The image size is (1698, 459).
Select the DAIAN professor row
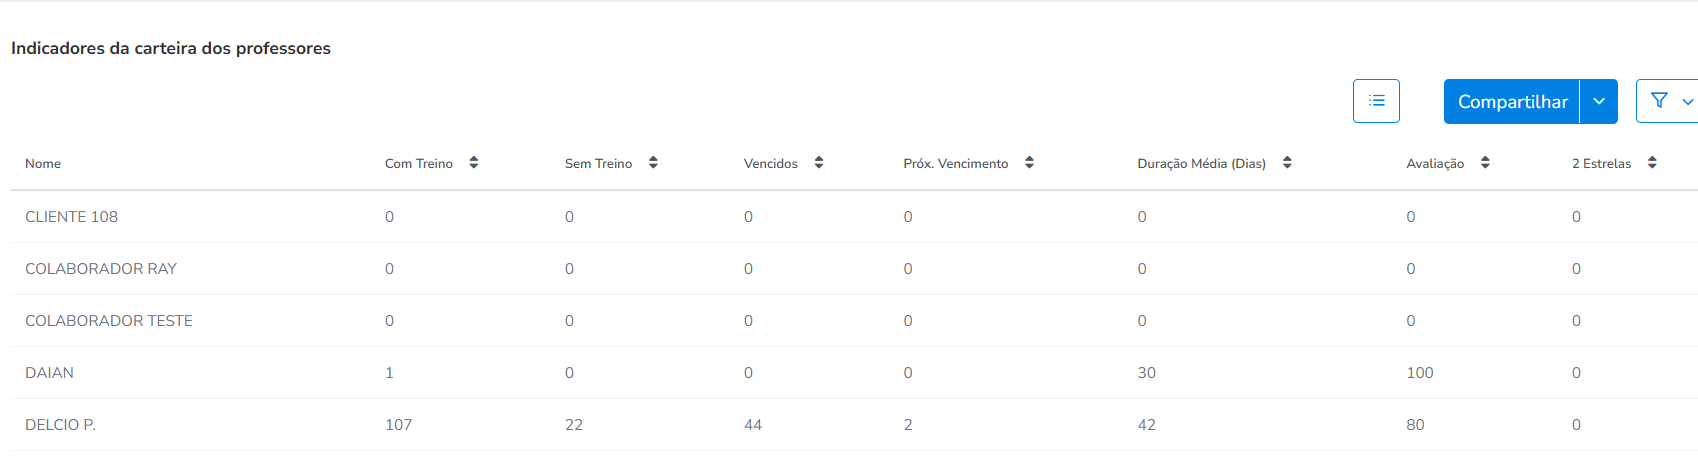(x=854, y=373)
